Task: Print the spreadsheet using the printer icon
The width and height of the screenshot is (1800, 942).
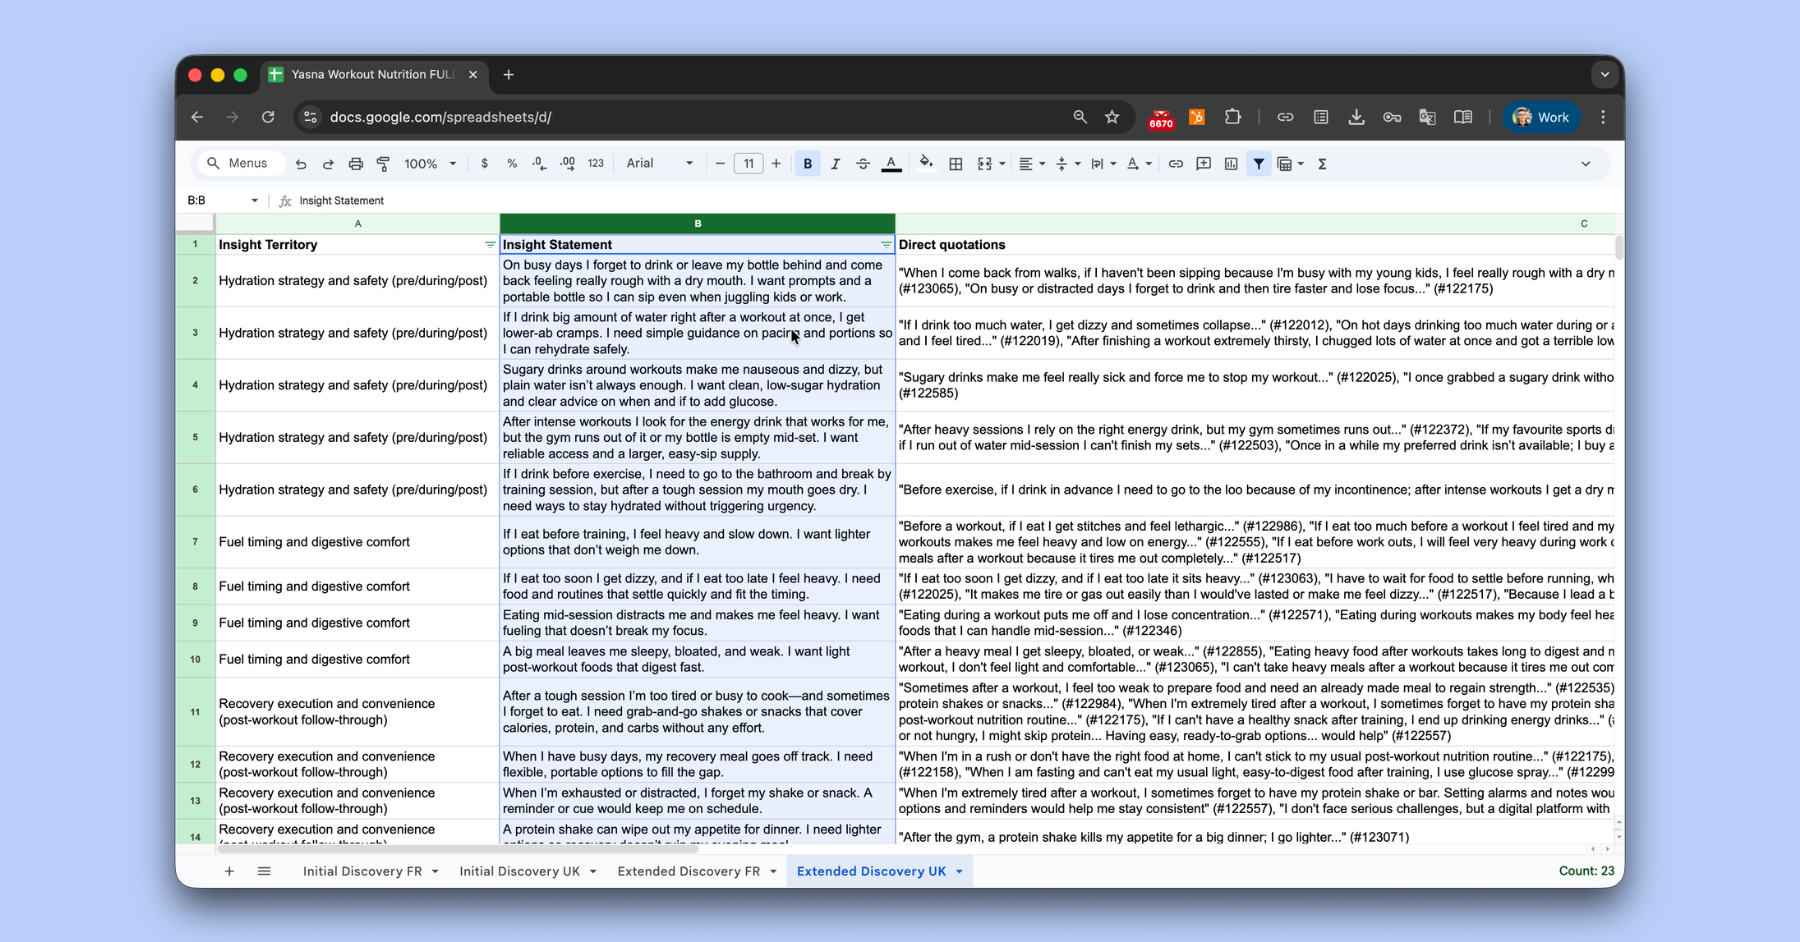Action: tap(355, 164)
